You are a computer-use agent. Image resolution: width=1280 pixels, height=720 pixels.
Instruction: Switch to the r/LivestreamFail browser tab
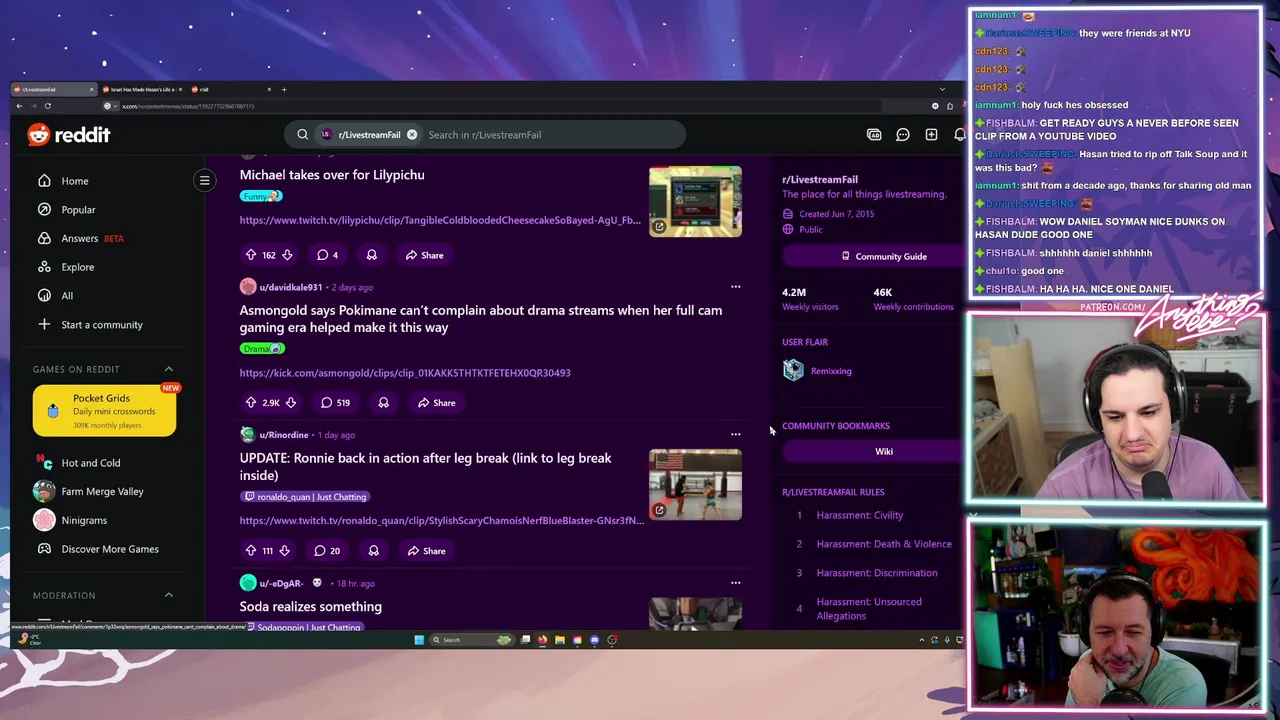[55, 89]
